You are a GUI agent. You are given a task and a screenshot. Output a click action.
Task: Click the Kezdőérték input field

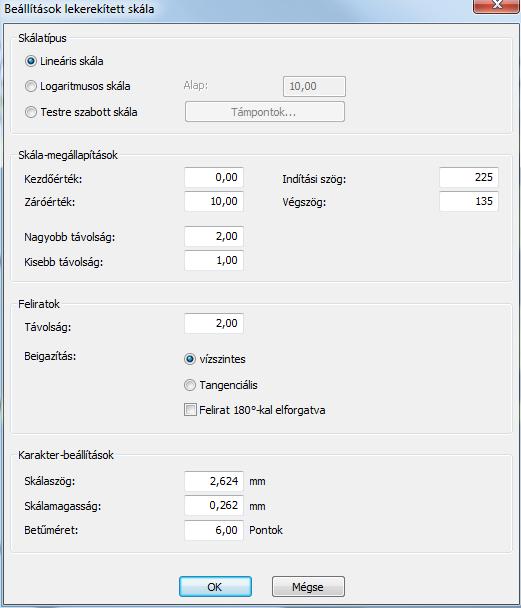214,178
